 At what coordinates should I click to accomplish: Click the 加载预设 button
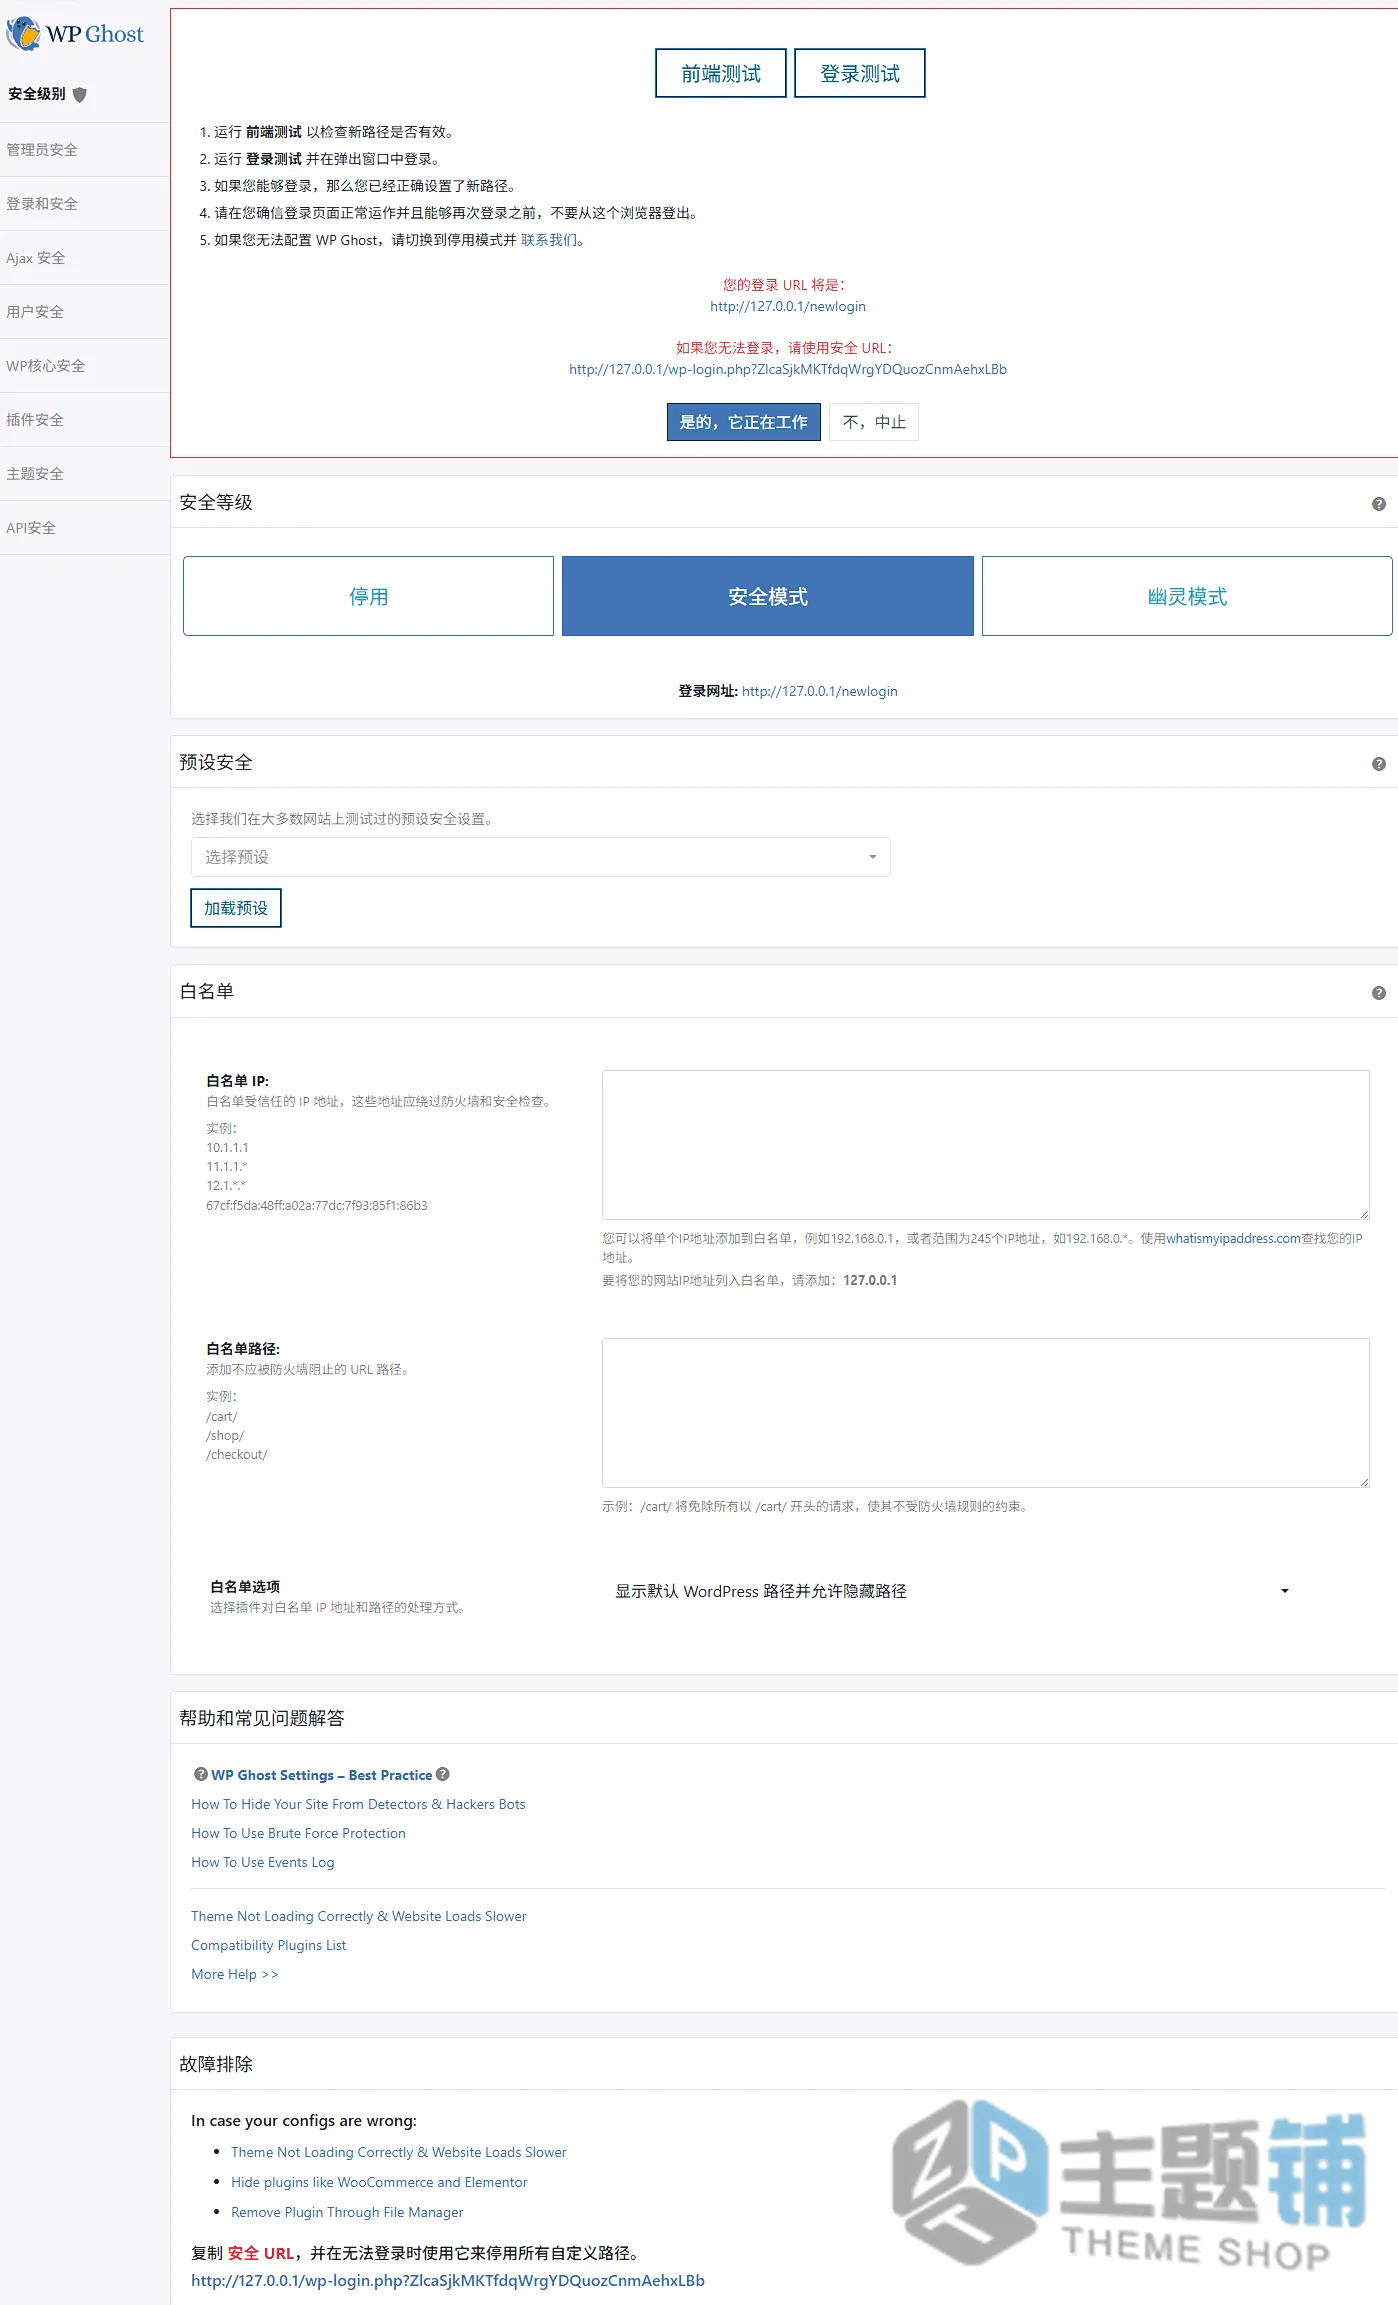(236, 908)
